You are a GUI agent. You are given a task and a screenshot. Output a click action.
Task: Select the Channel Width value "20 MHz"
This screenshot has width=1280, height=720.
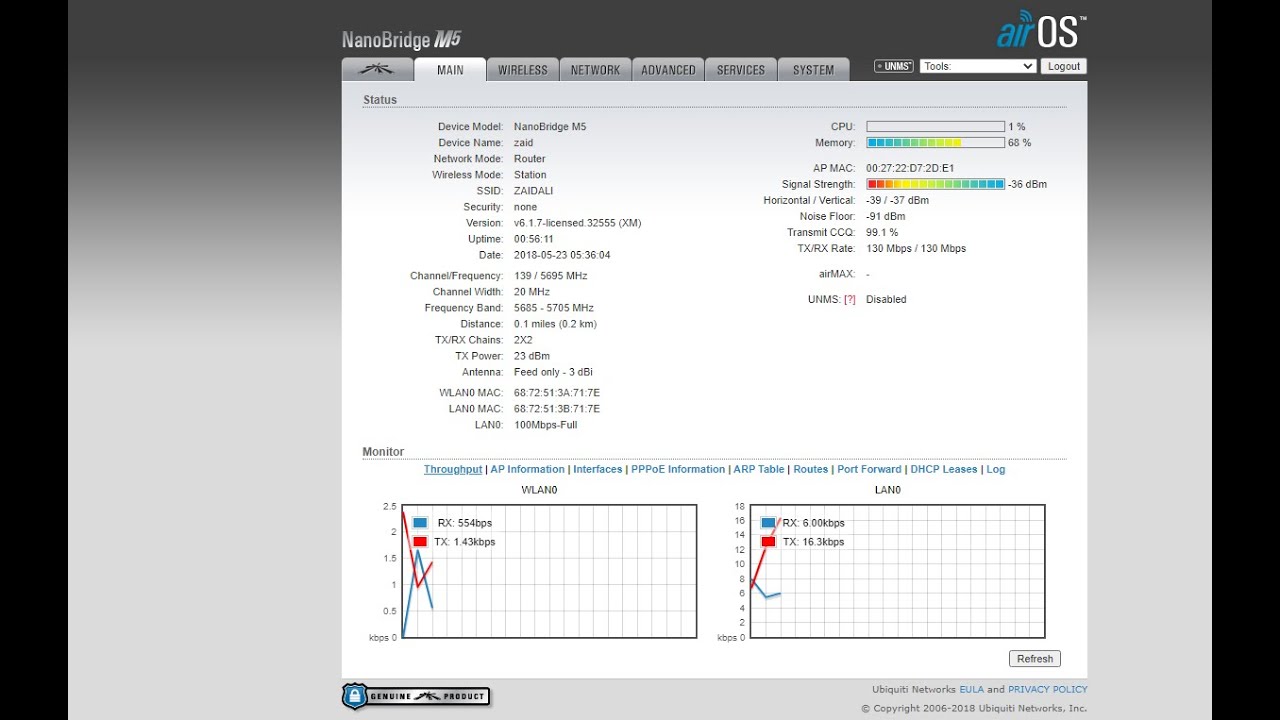pyautogui.click(x=532, y=292)
